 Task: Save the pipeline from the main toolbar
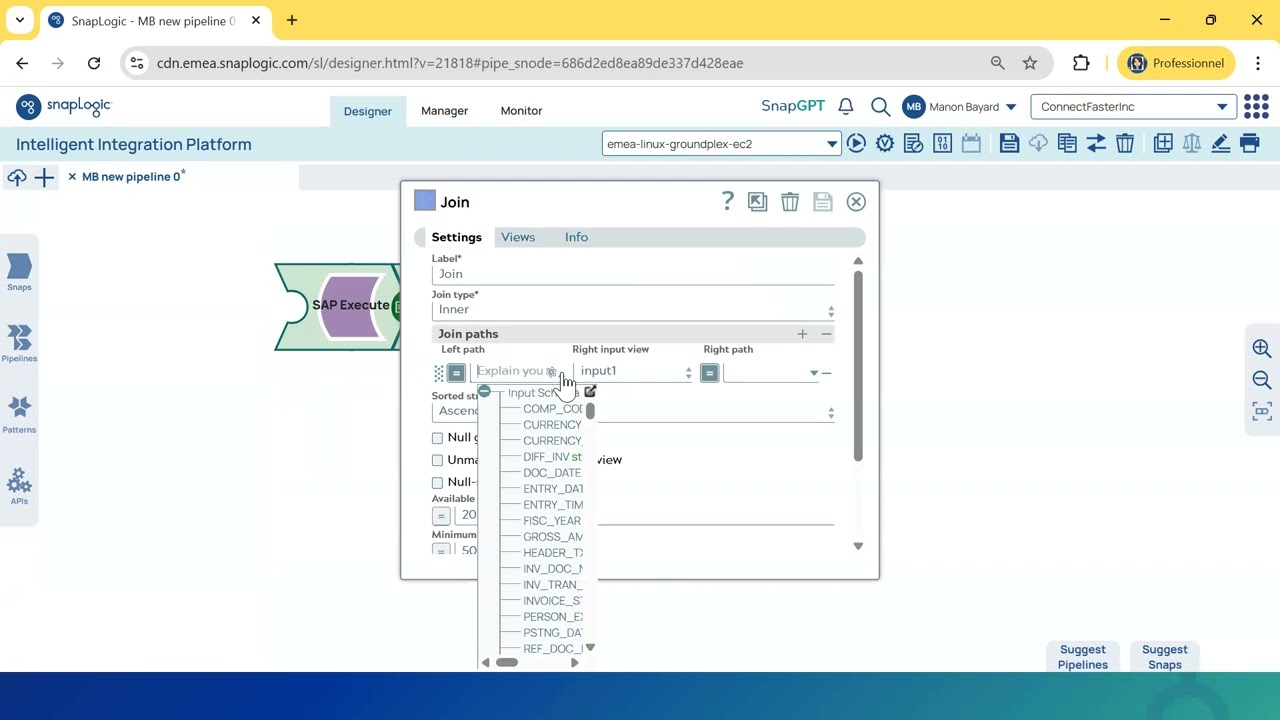coord(1009,144)
